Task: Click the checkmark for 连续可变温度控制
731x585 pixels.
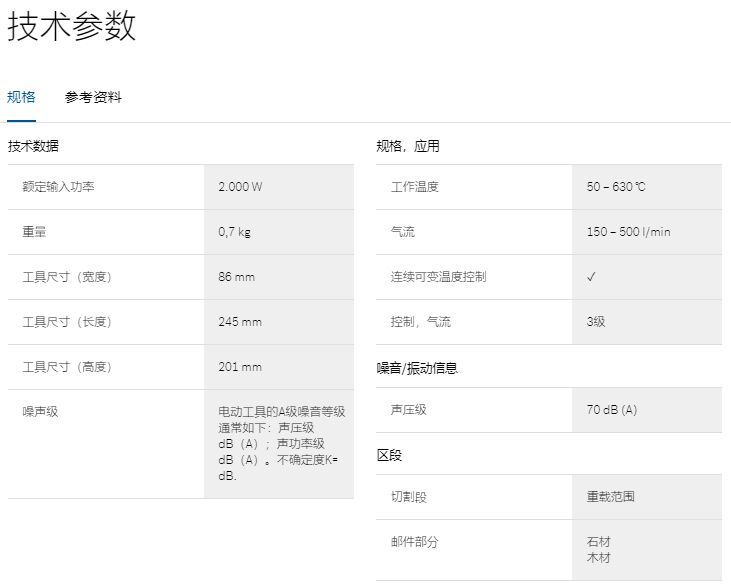Action: click(591, 277)
